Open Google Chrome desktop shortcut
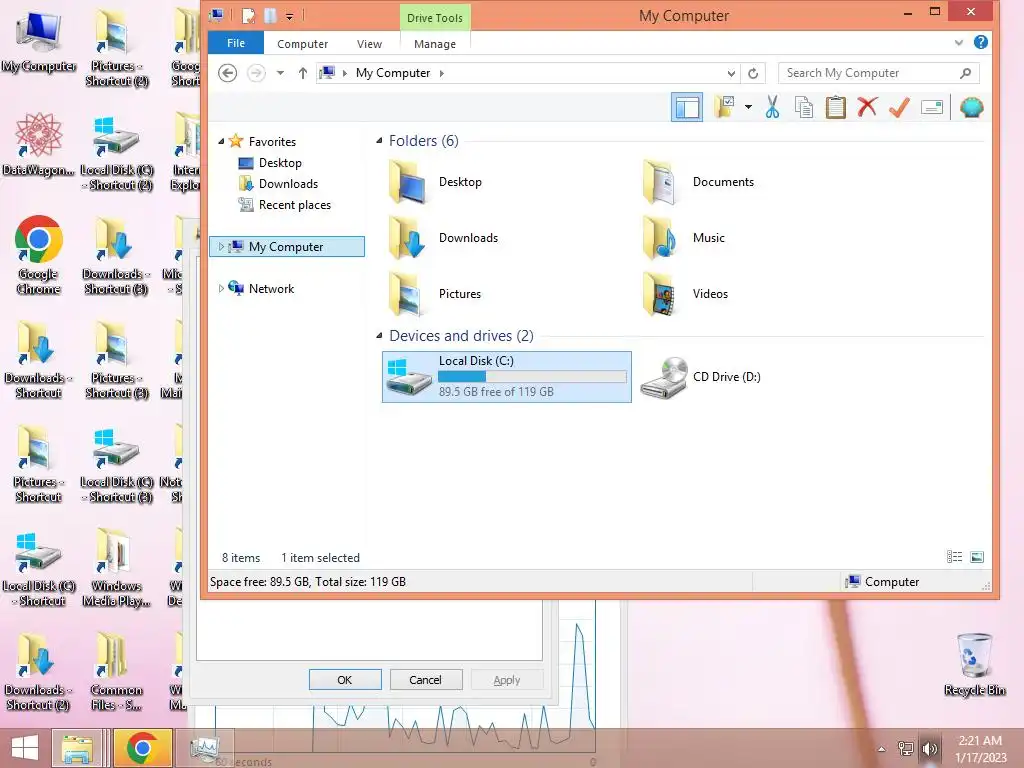Screen dimensions: 1024x768 tap(39, 255)
